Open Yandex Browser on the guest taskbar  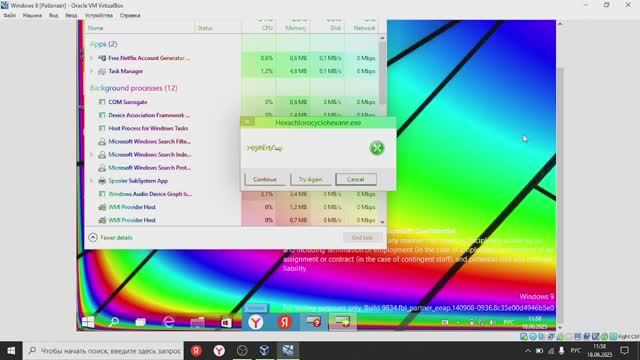click(256, 322)
